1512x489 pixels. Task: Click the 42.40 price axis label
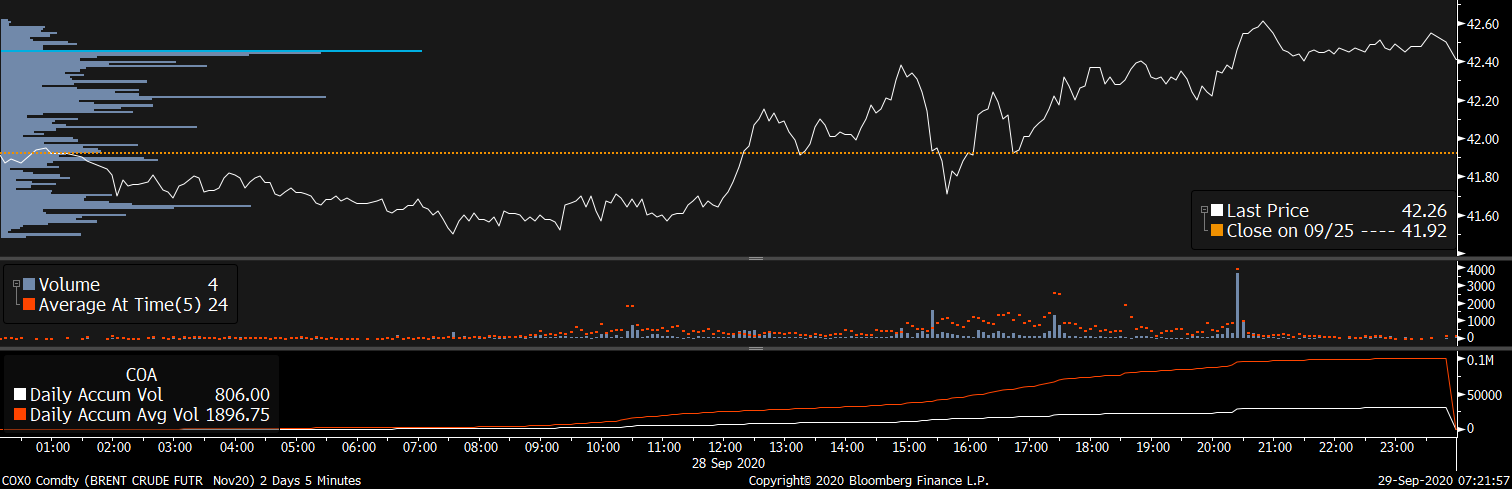coord(1481,62)
